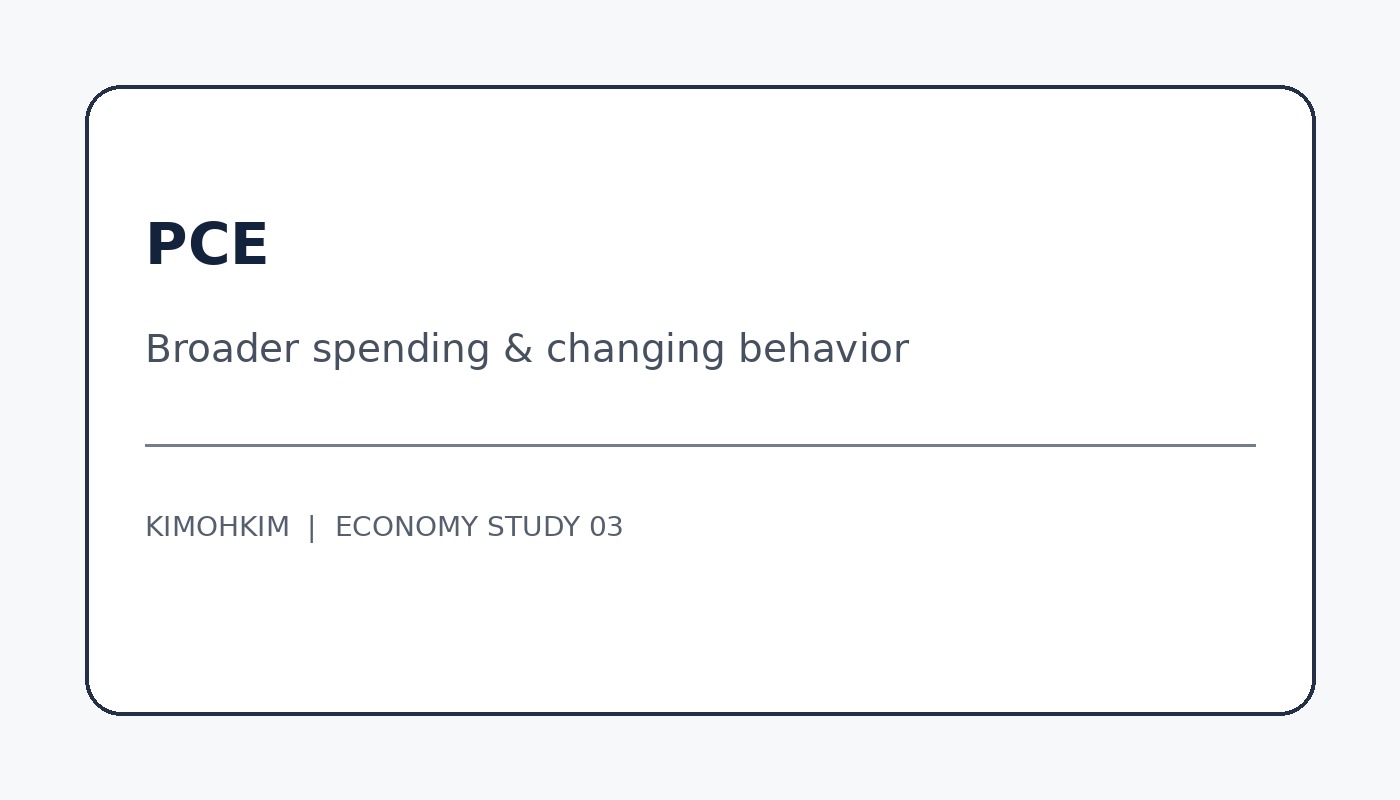The height and width of the screenshot is (800, 1400).
Task: Select the word changing in subtitle
Action: pos(635,351)
